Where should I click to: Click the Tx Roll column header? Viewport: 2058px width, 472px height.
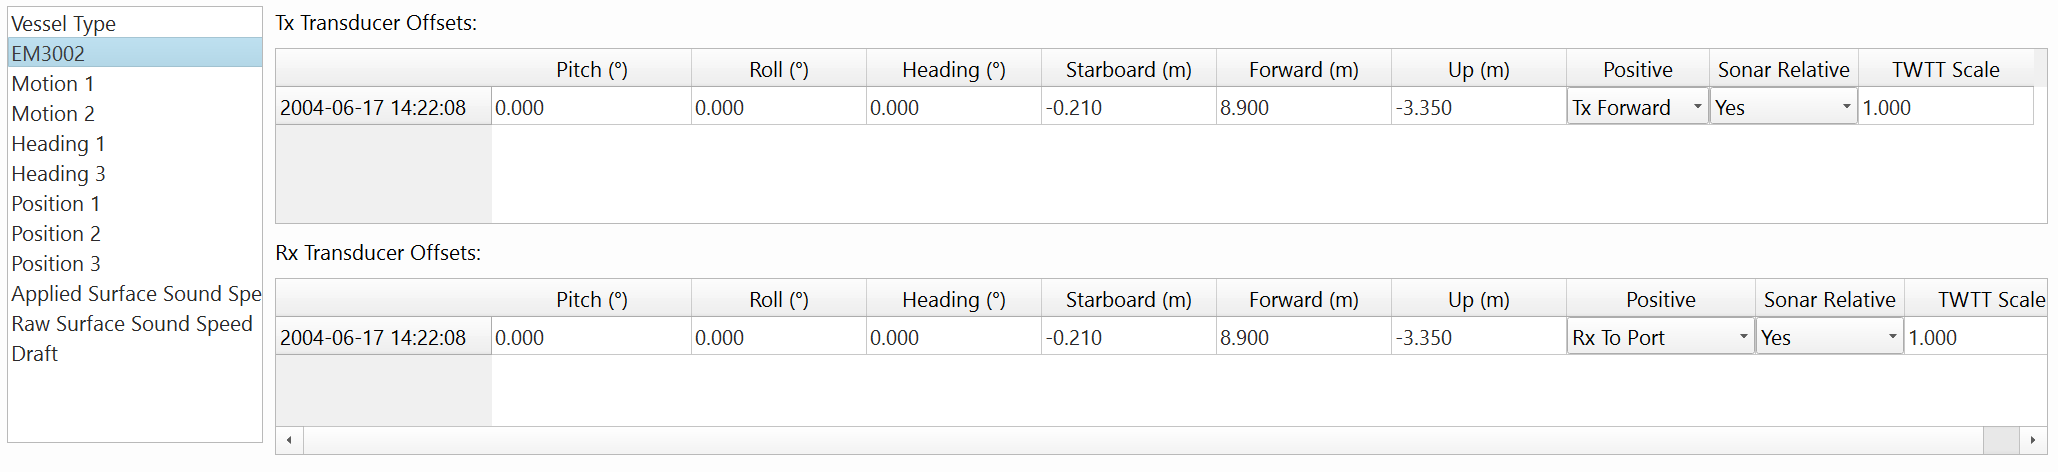pyautogui.click(x=778, y=69)
